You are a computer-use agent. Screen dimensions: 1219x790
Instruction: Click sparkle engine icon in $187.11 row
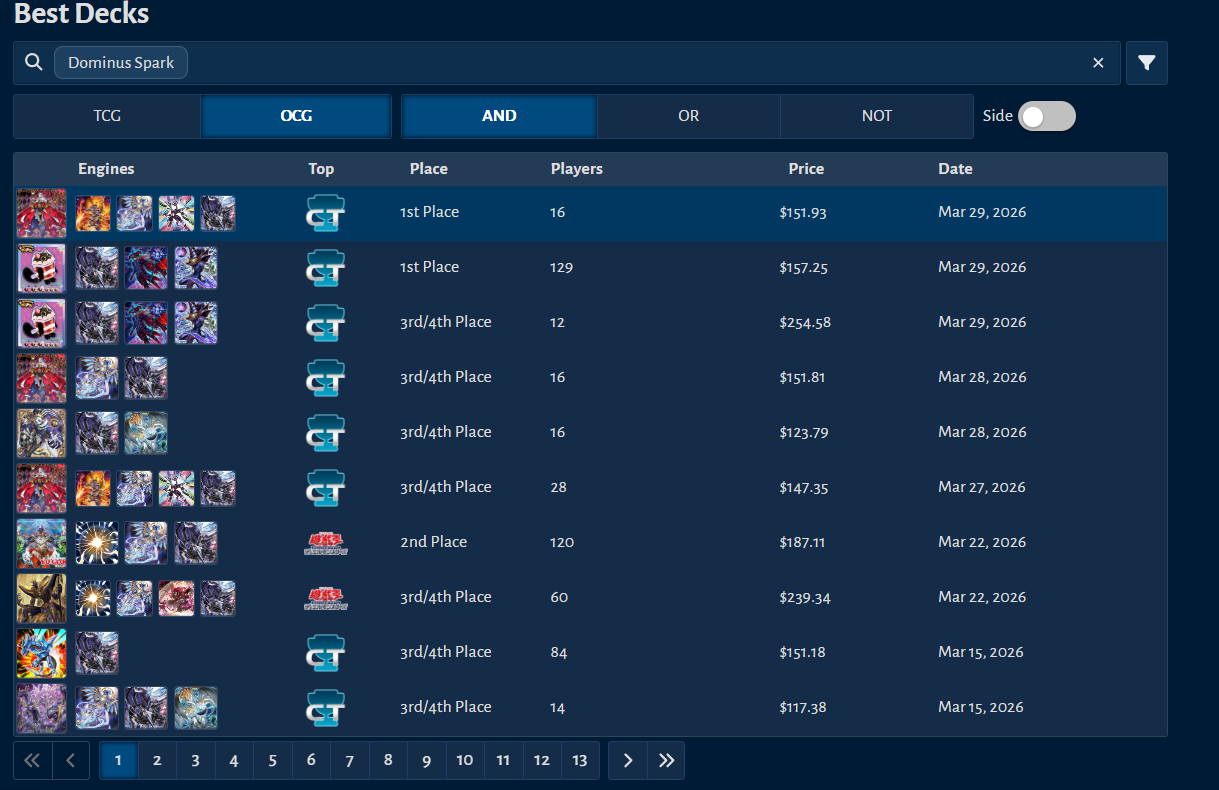(x=97, y=543)
